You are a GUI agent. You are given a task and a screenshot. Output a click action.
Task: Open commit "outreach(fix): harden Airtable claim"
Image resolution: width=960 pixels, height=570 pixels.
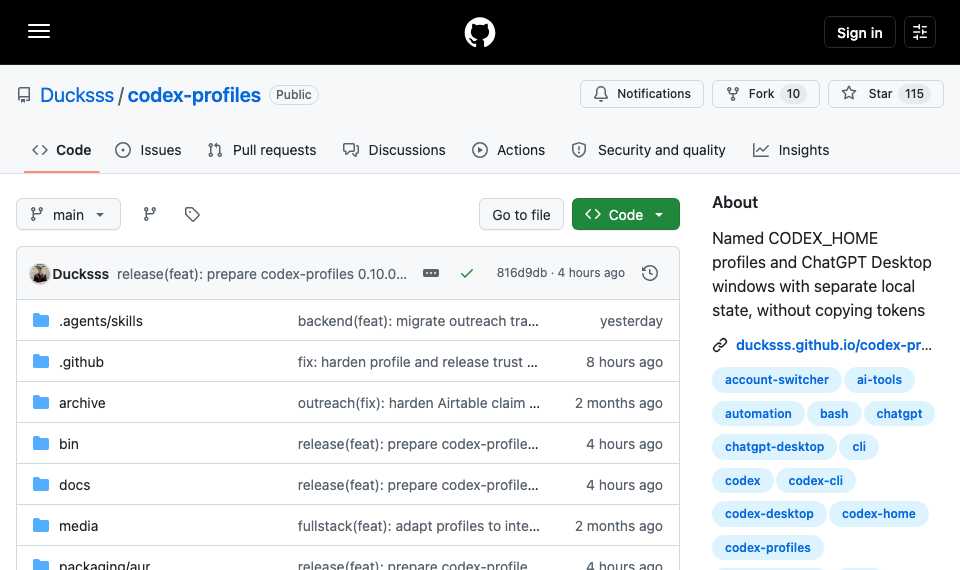pyautogui.click(x=419, y=403)
